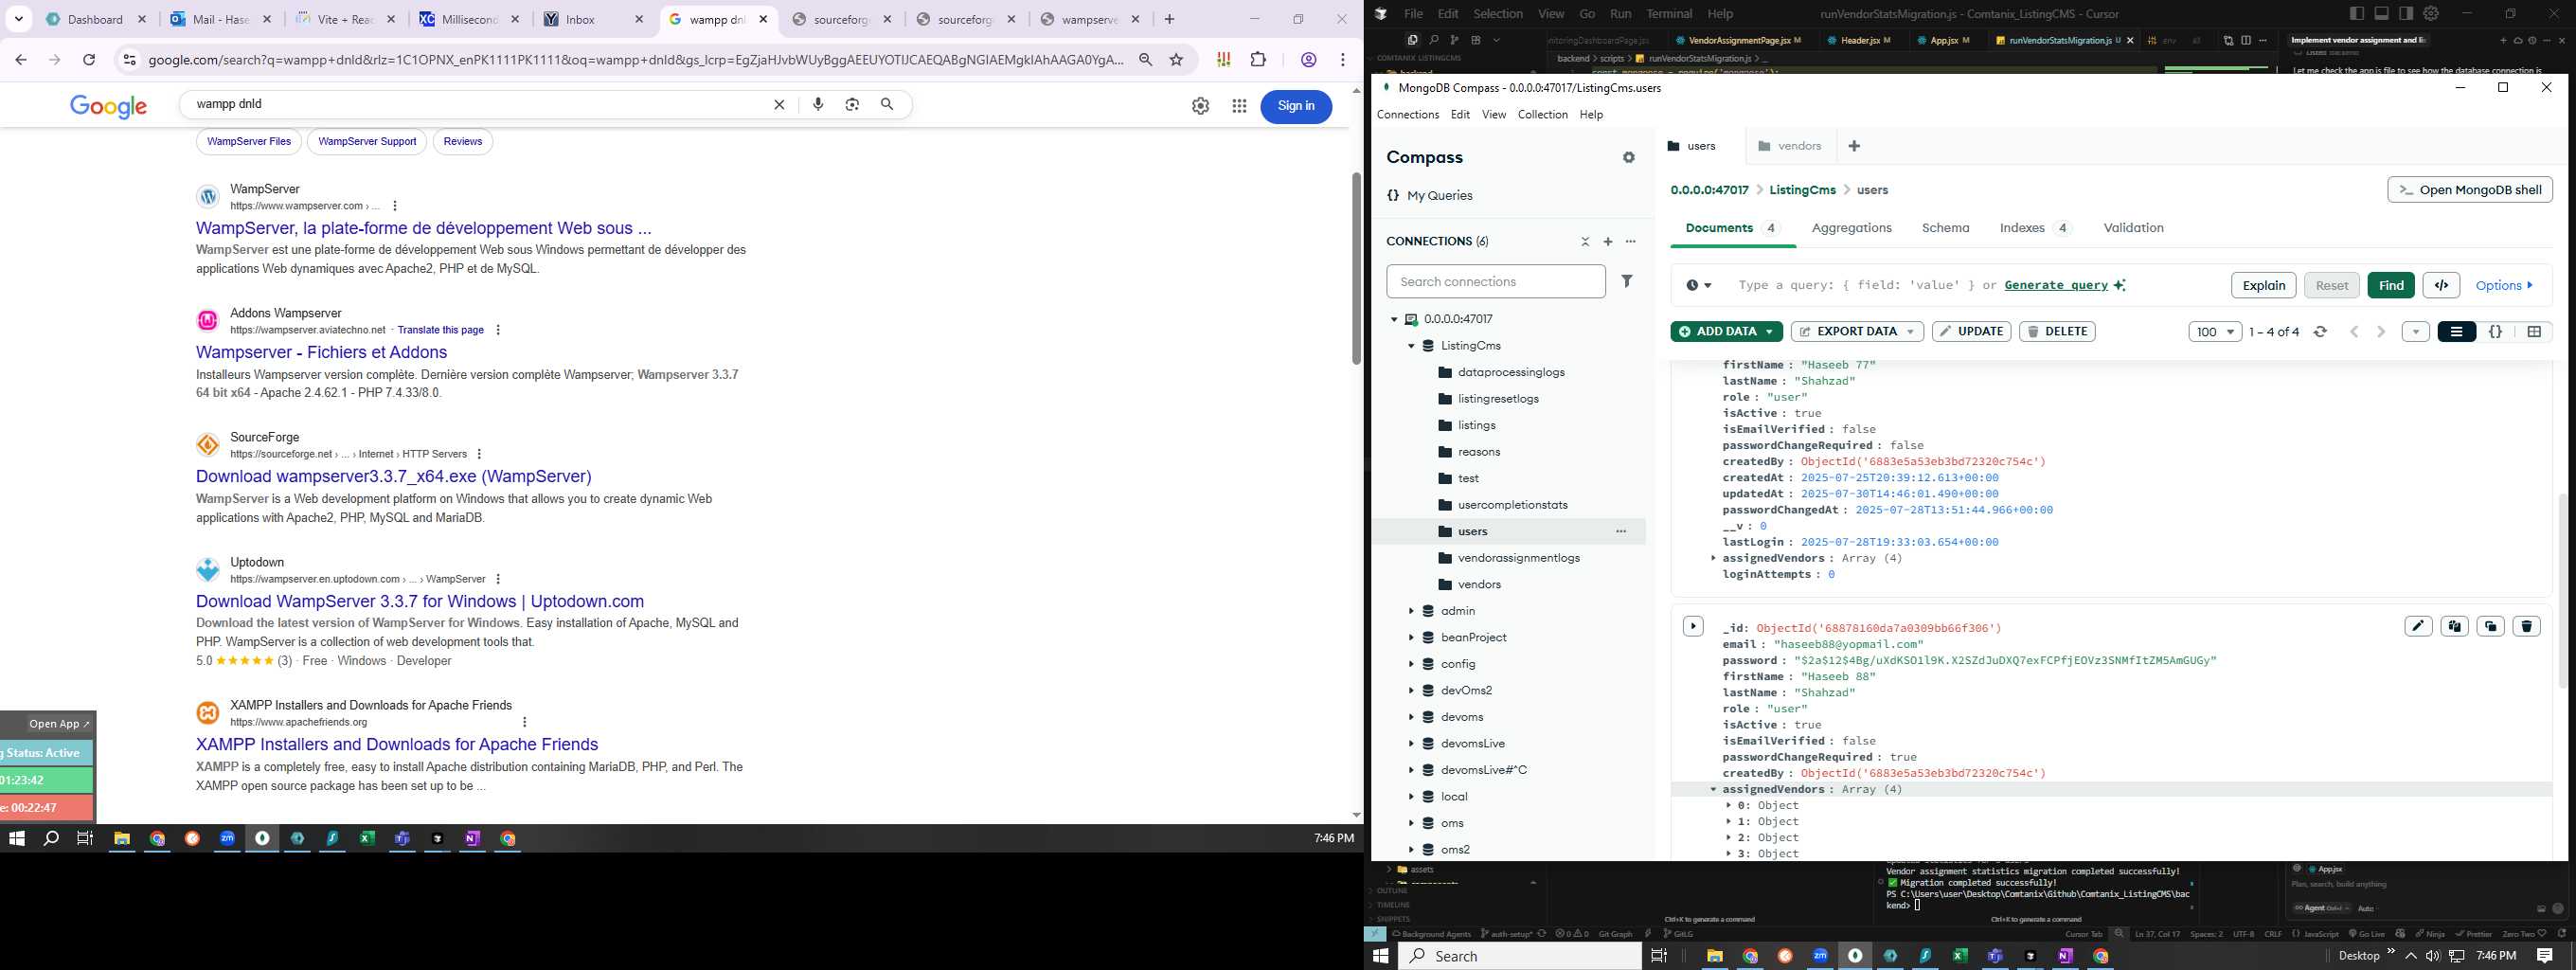Open the Validation tab
2576x970 pixels.
[x=2133, y=228]
